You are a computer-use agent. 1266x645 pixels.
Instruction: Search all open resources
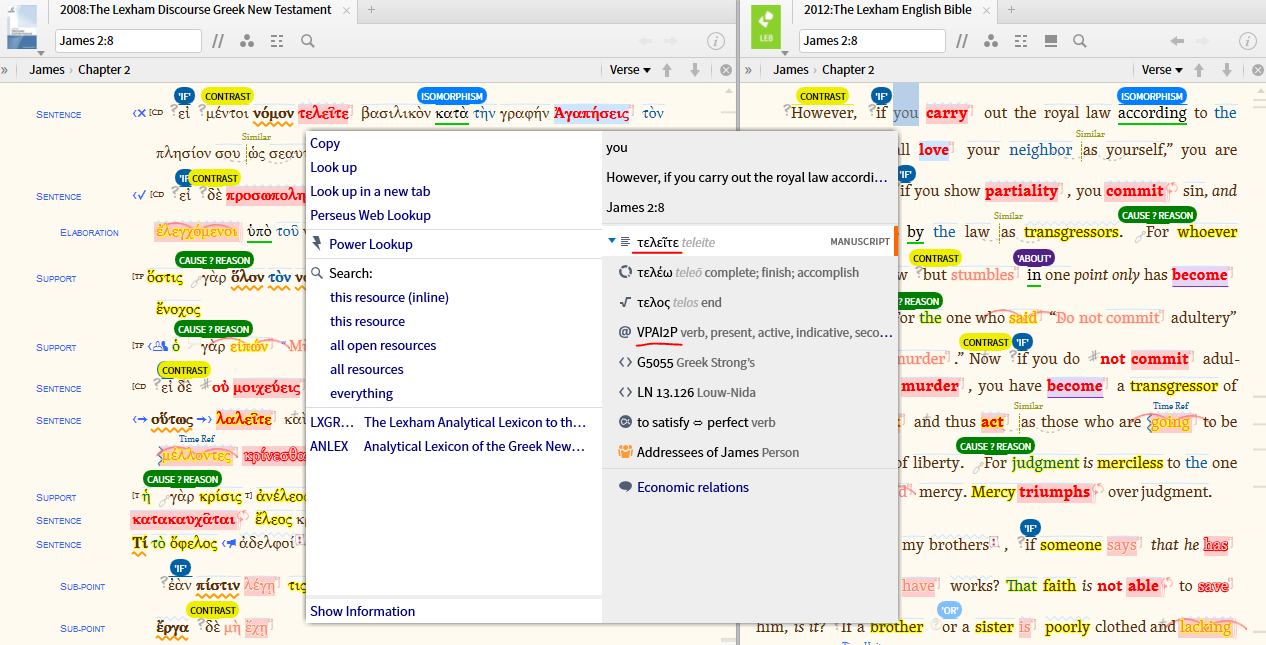(x=383, y=345)
